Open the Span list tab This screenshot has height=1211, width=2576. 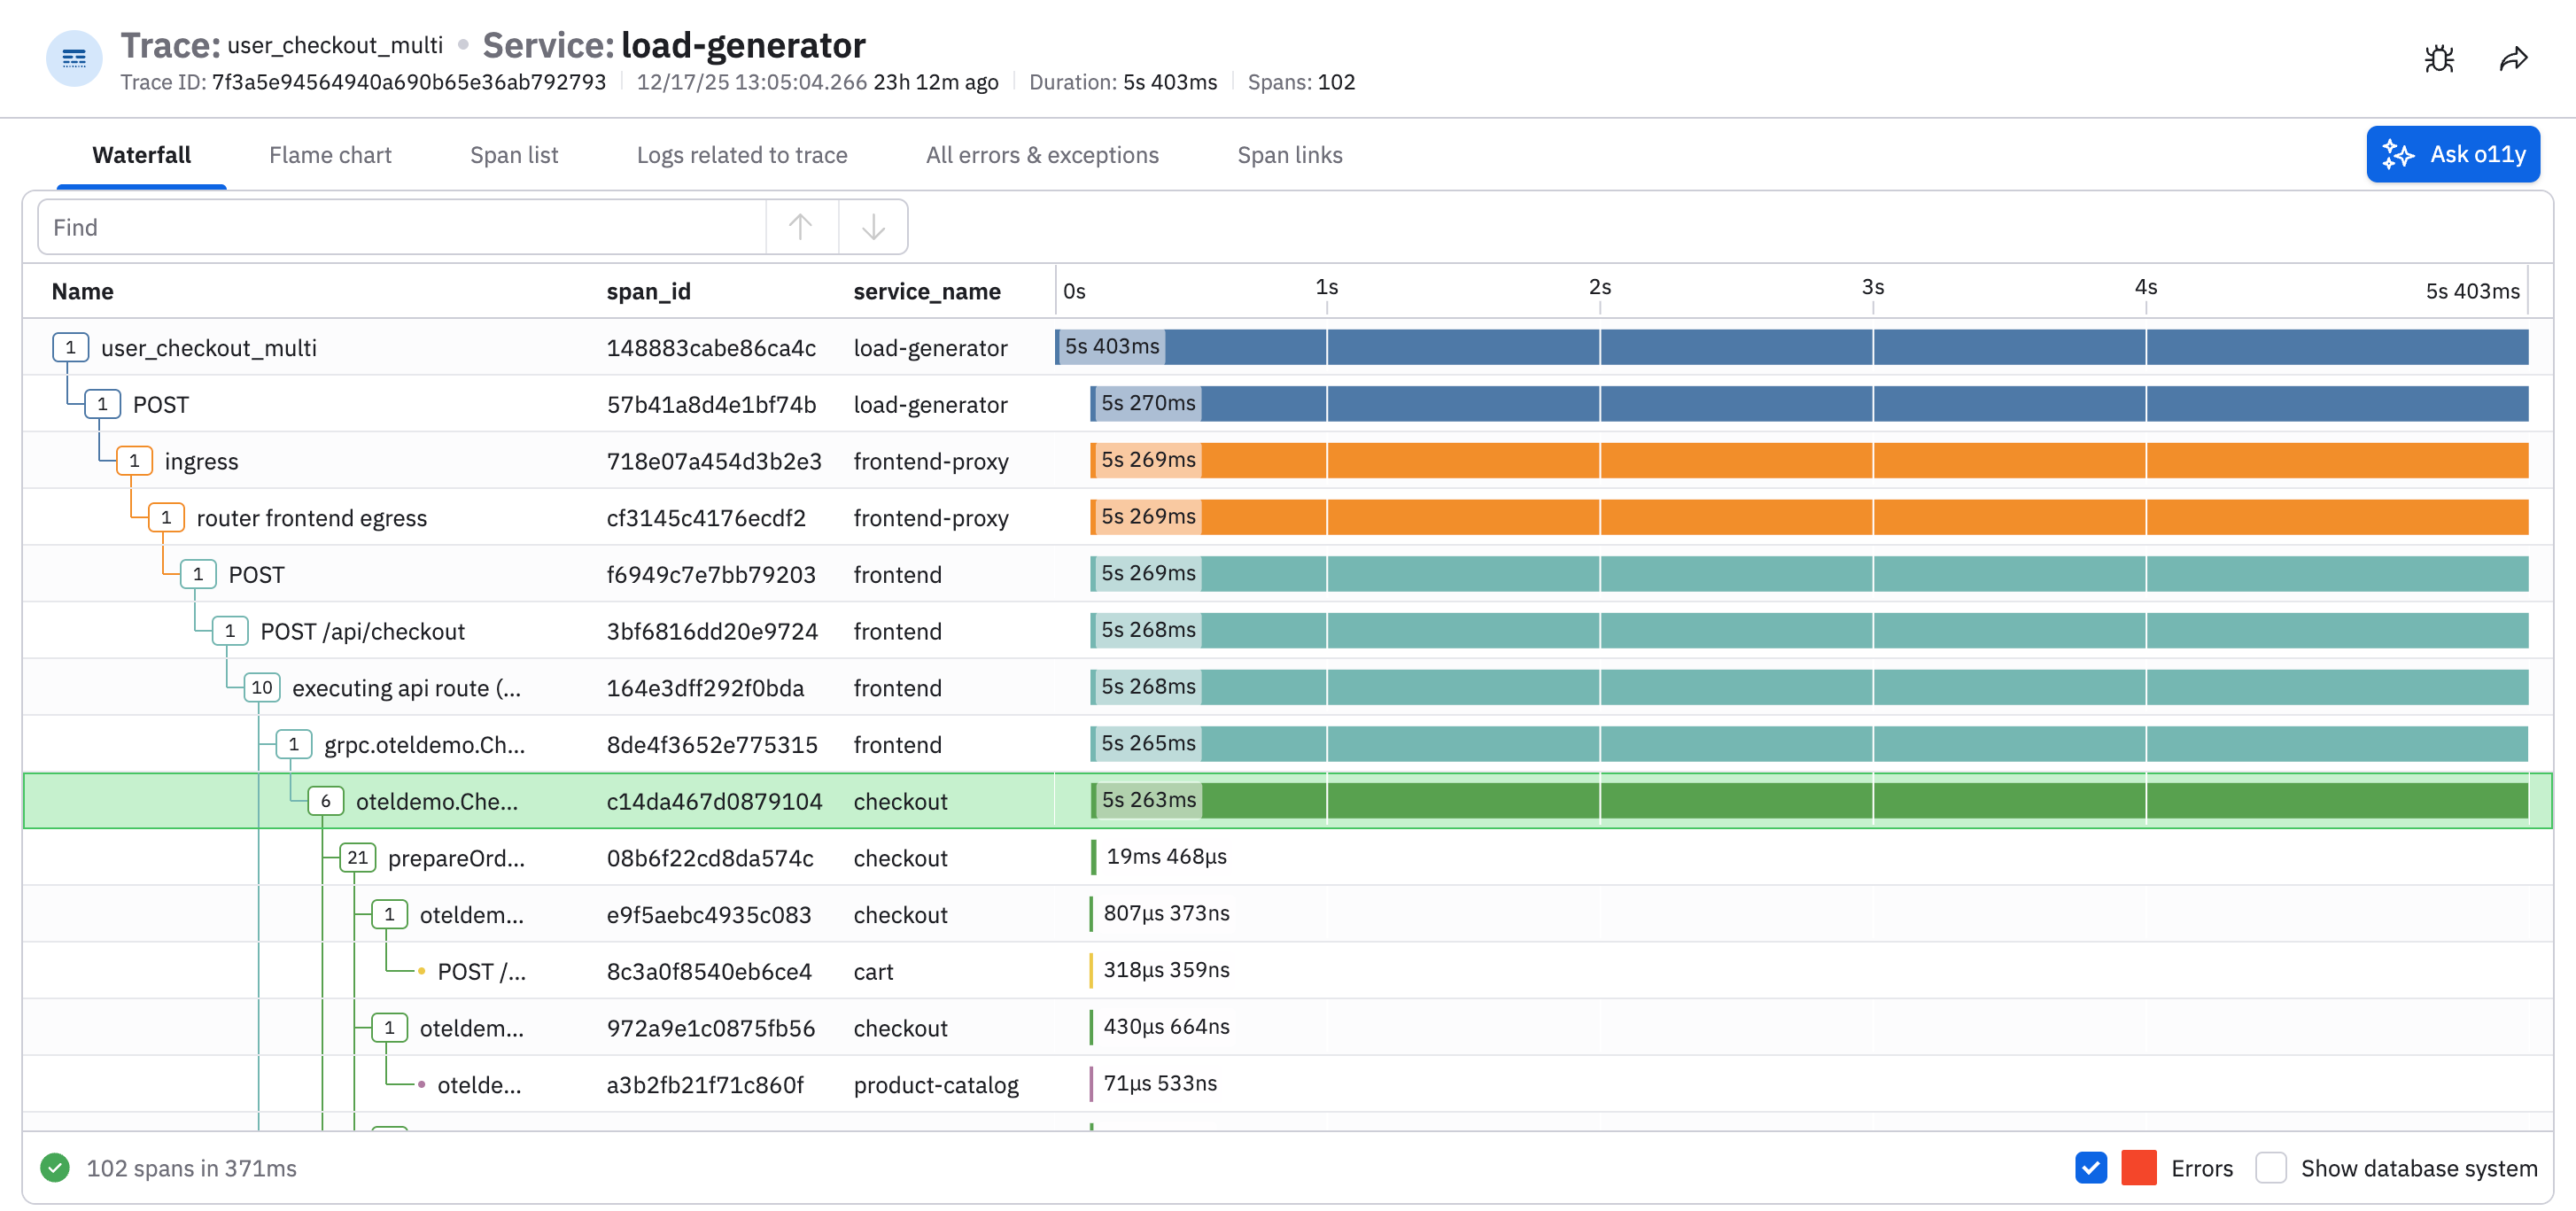tap(514, 155)
